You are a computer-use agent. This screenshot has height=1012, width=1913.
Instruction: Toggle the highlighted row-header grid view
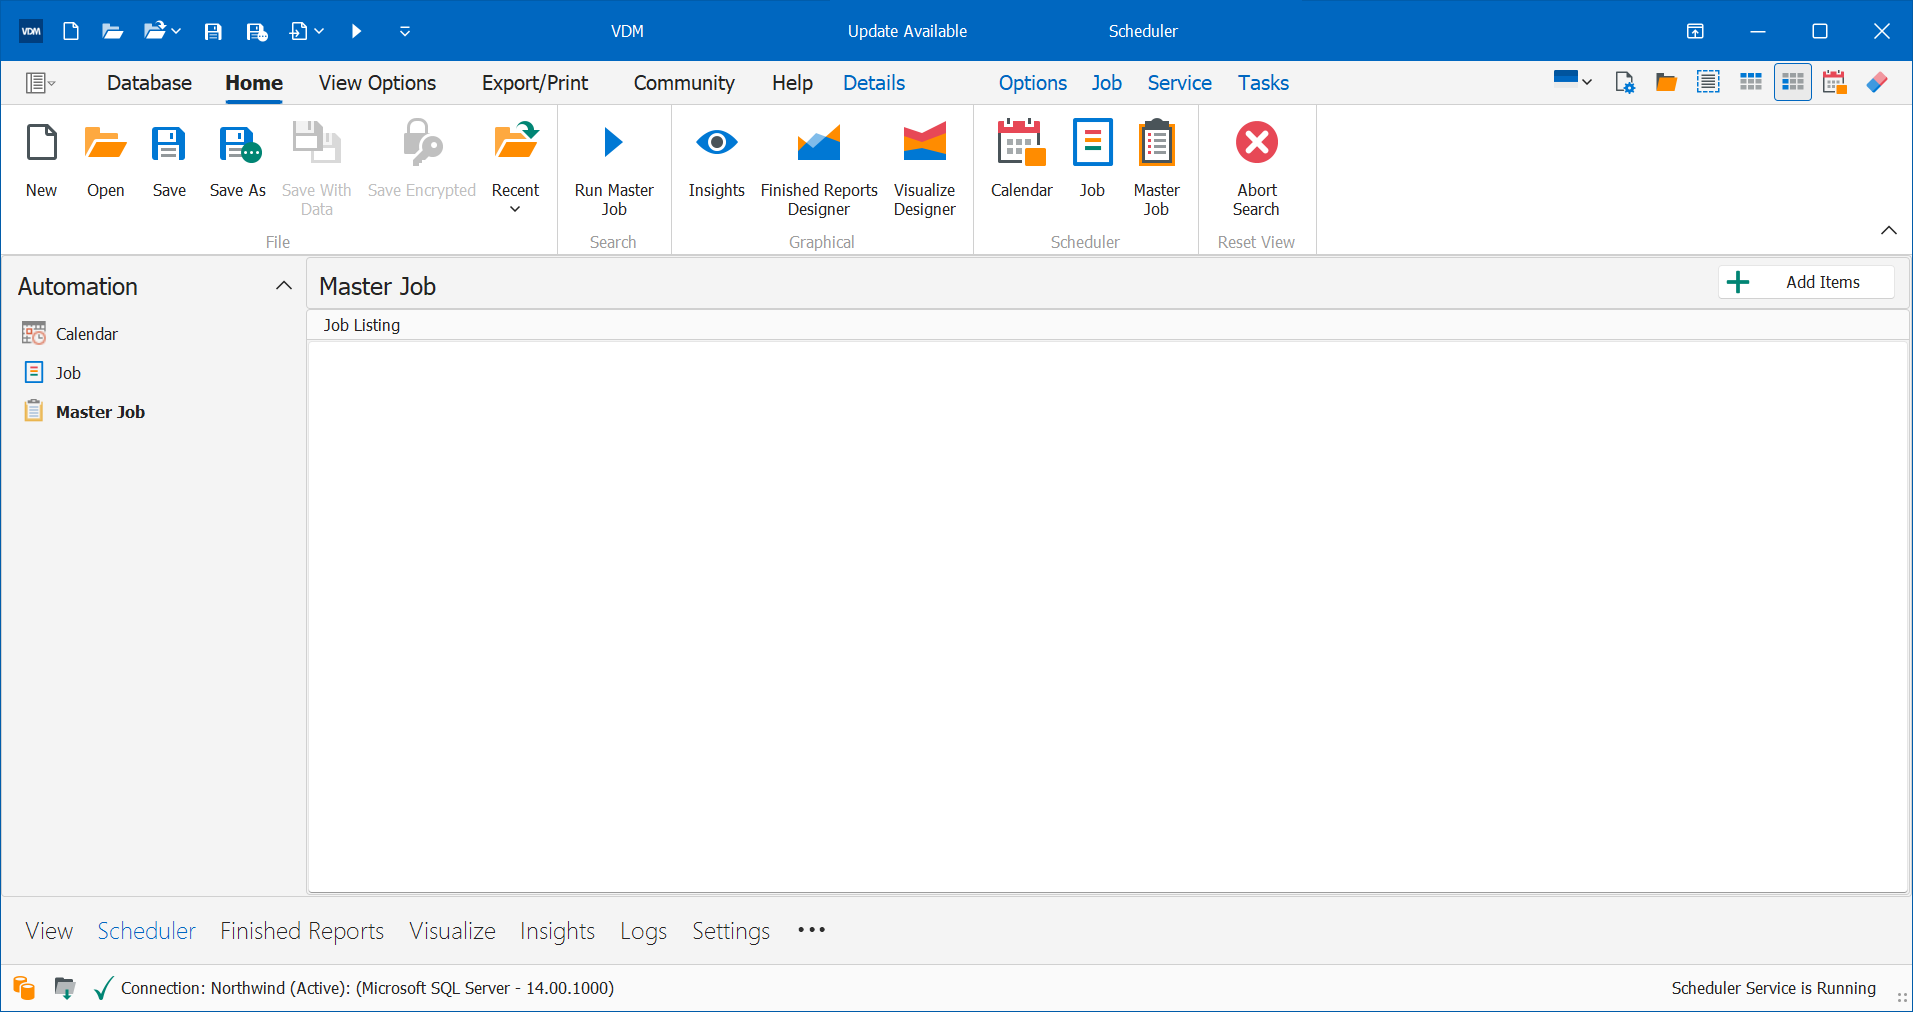click(1793, 82)
